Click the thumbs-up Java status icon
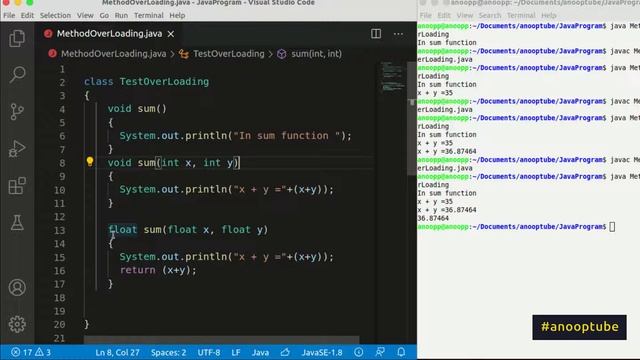This screenshot has height=360, width=640. coord(285,352)
